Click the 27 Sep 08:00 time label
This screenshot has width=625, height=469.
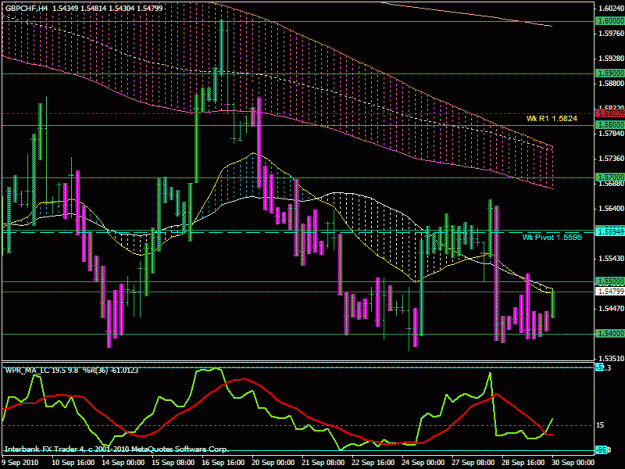tap(473, 462)
